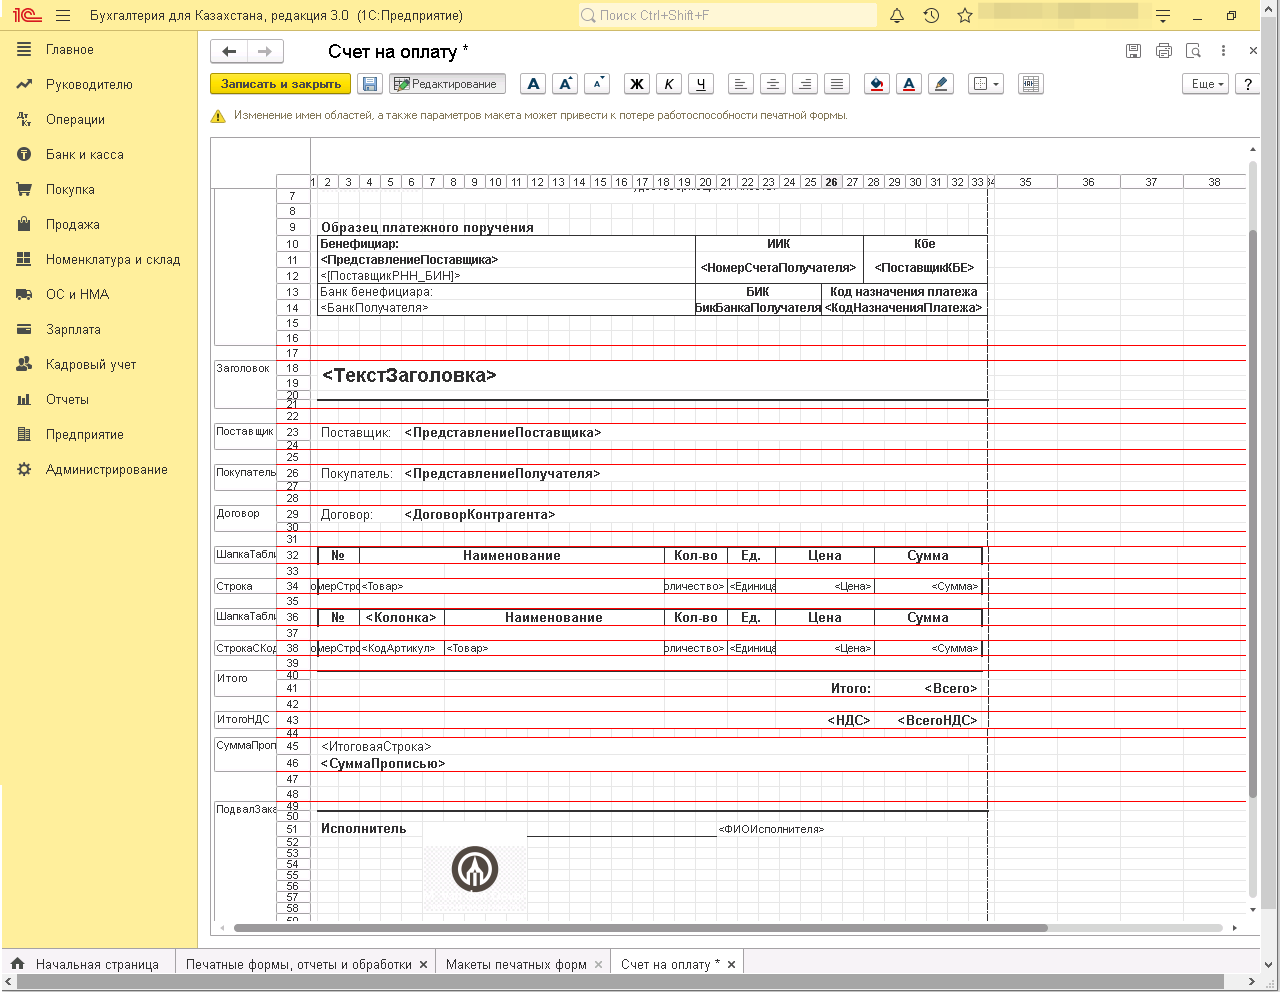Screen dimensions: 1280x992
Task: Increase the font size
Action: (565, 84)
